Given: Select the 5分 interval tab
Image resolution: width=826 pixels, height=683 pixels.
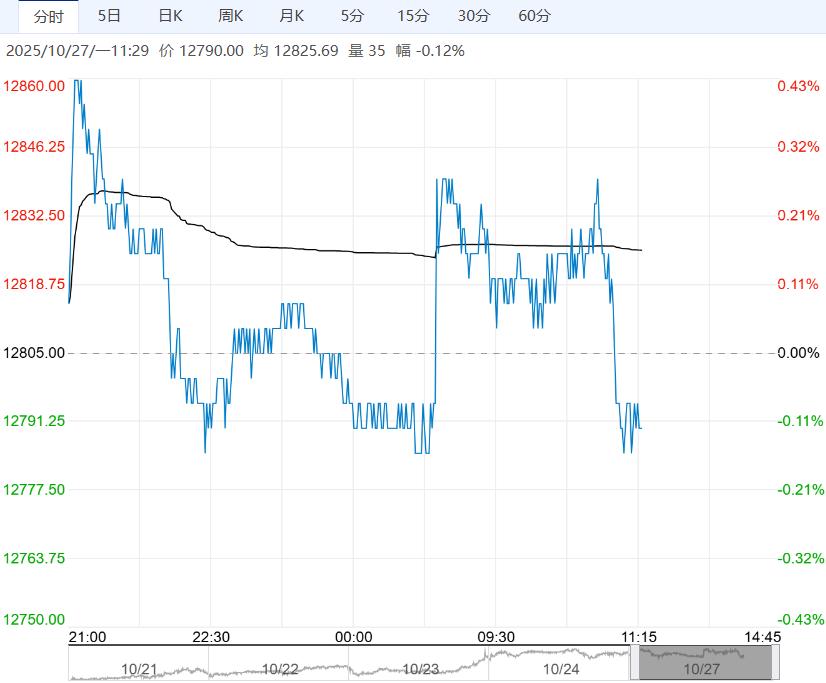Looking at the screenshot, I should [352, 16].
